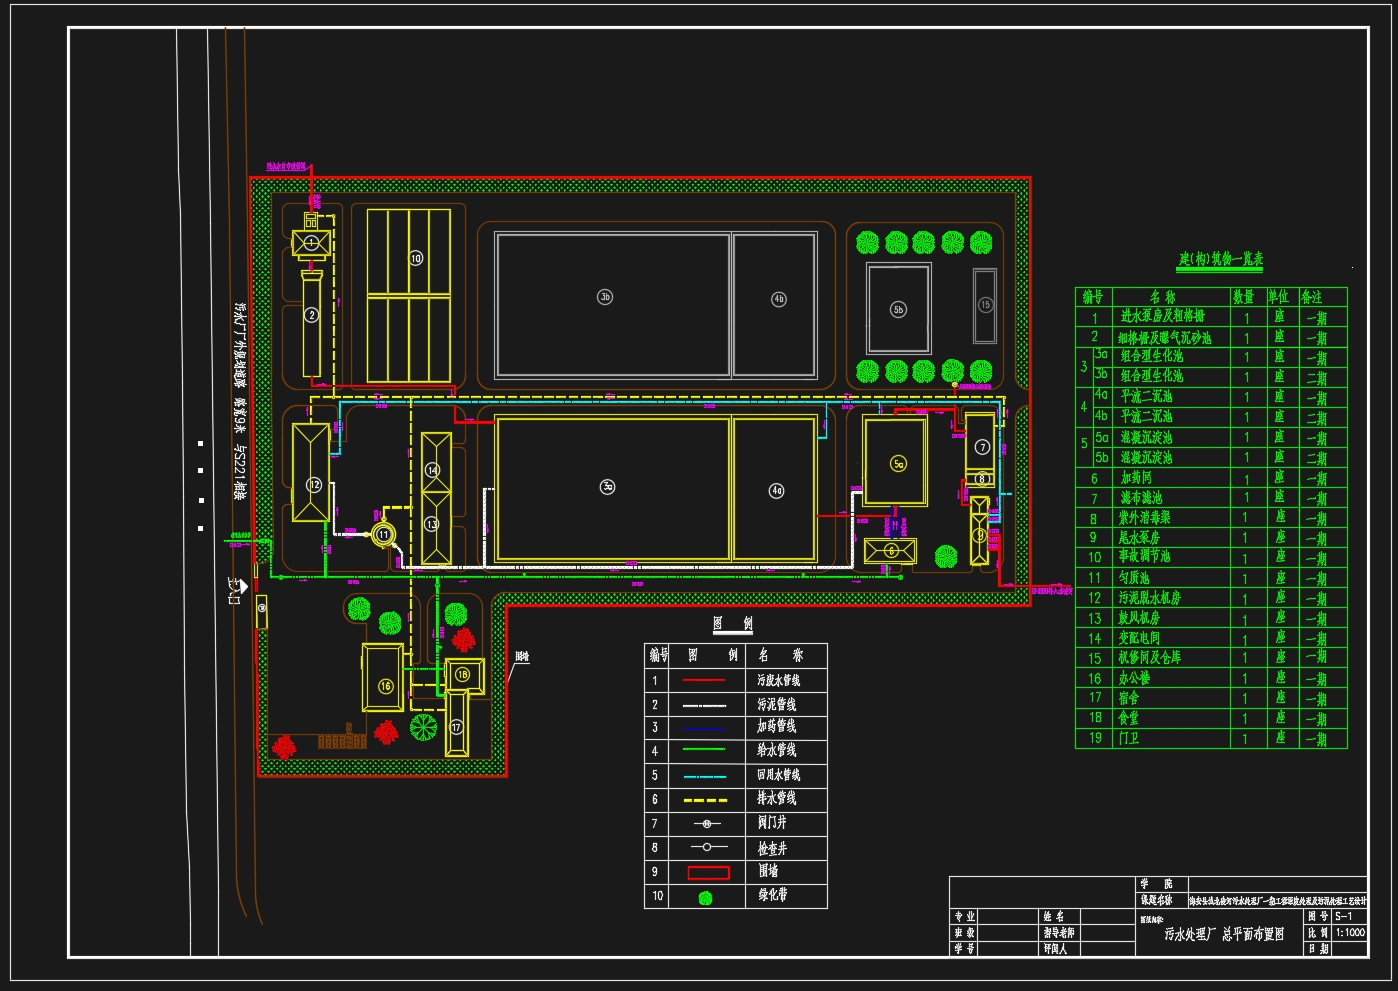Select the vertical road annotation text by the boundary

point(239,402)
